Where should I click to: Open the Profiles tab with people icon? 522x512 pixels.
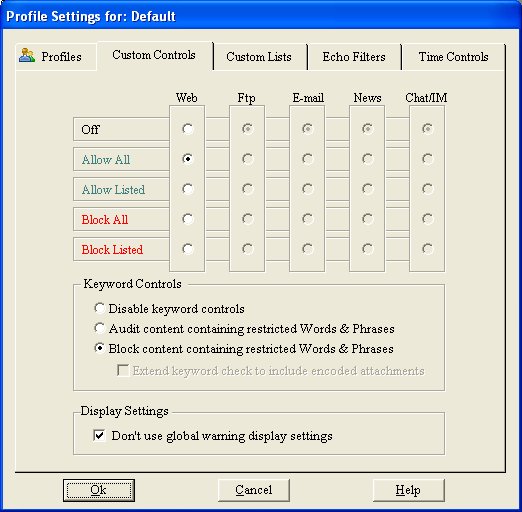(56, 56)
